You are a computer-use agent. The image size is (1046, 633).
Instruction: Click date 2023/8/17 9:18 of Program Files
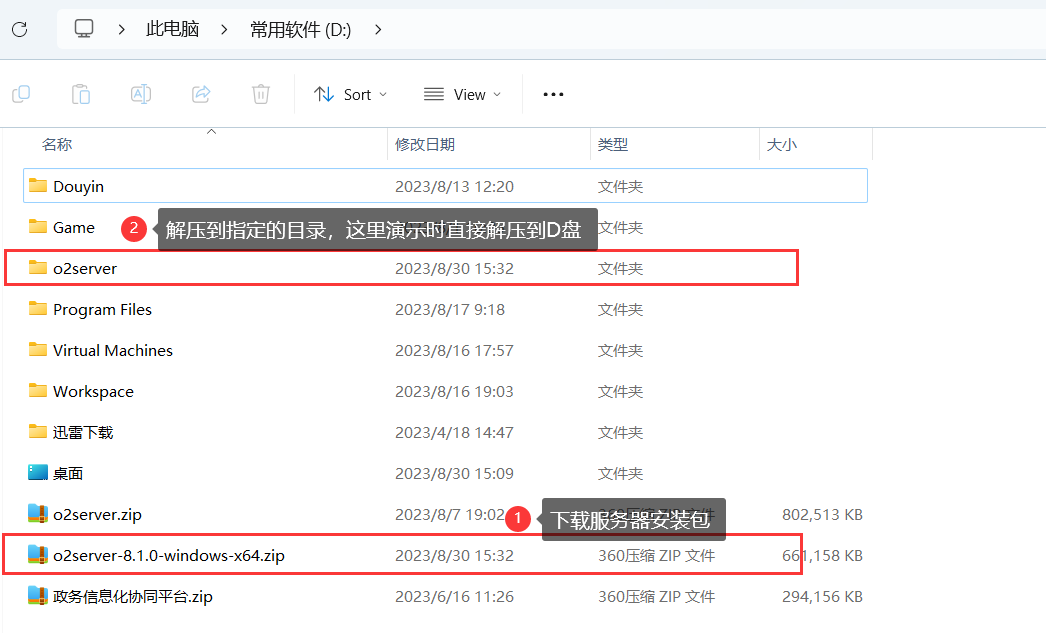coord(450,309)
